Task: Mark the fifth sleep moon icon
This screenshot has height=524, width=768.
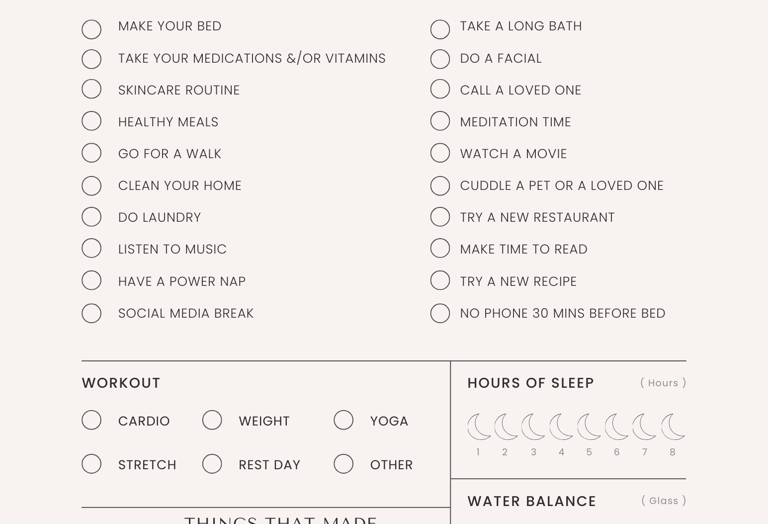Action: [x=589, y=427]
